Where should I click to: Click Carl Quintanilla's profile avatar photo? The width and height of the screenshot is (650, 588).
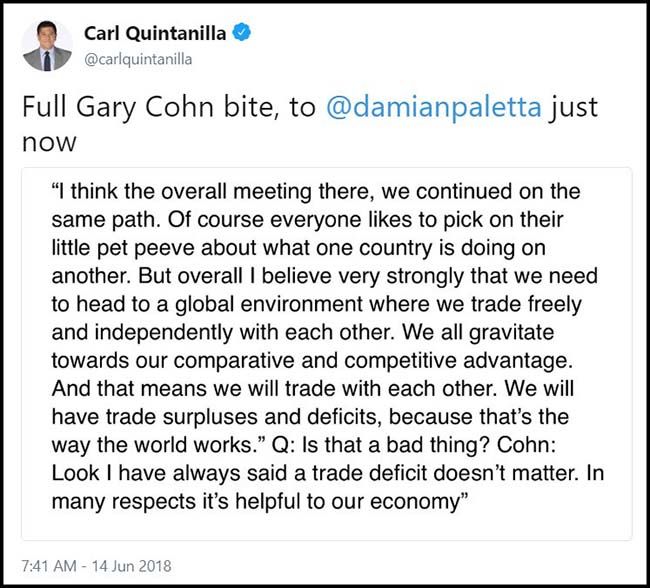click(46, 45)
